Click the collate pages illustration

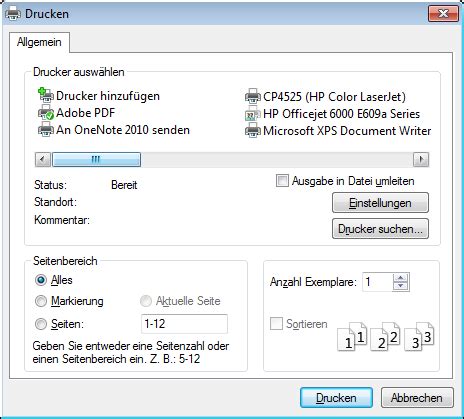coord(386,336)
